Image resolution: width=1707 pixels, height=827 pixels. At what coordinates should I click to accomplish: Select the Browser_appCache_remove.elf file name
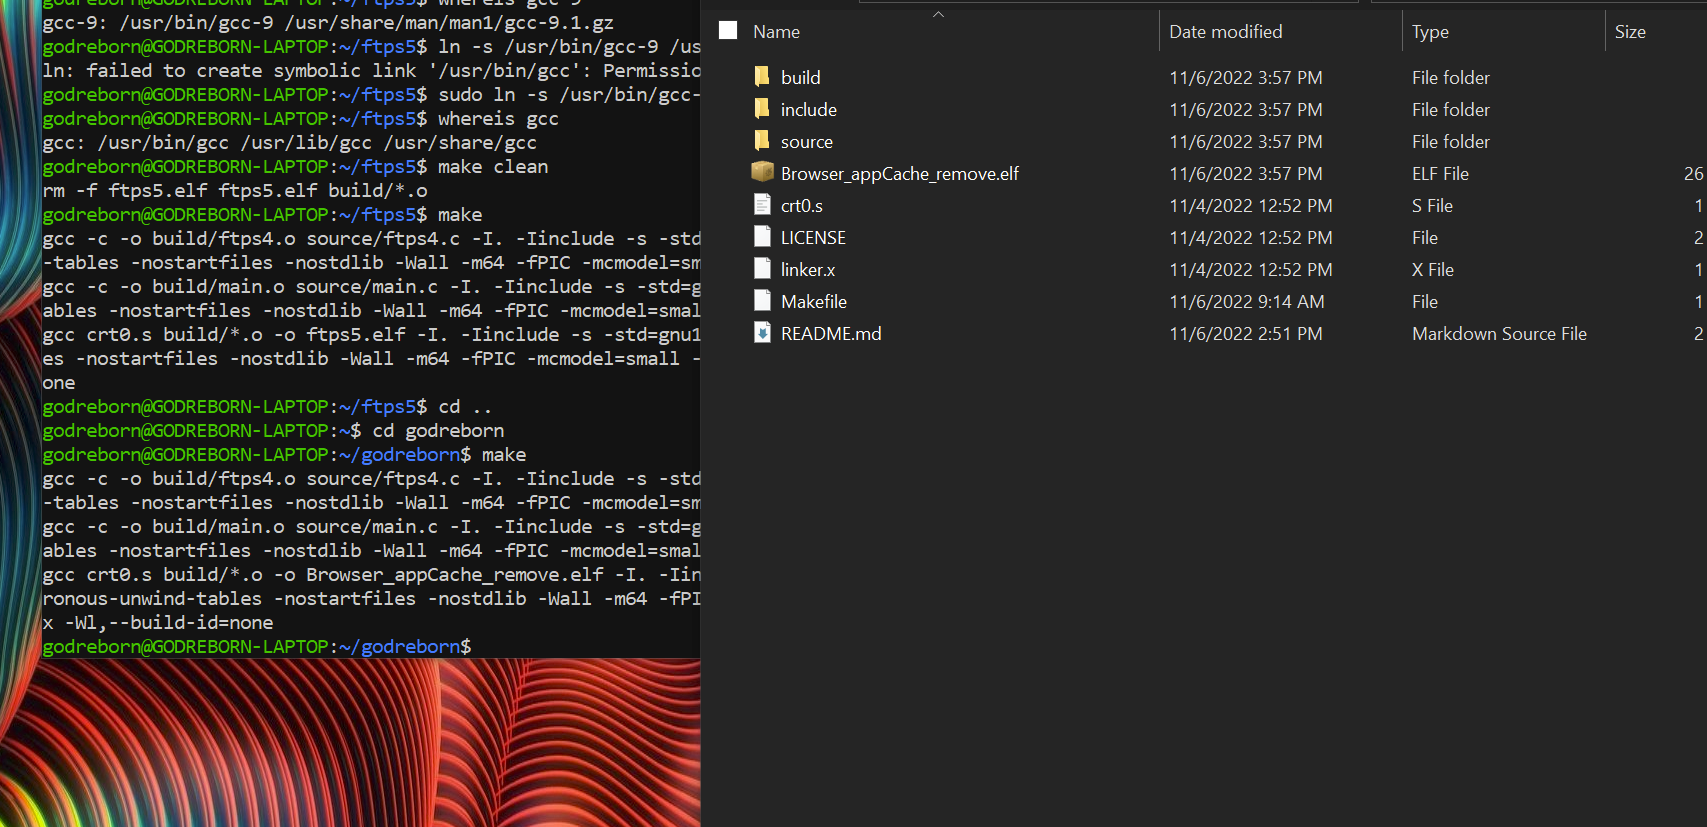(x=899, y=173)
